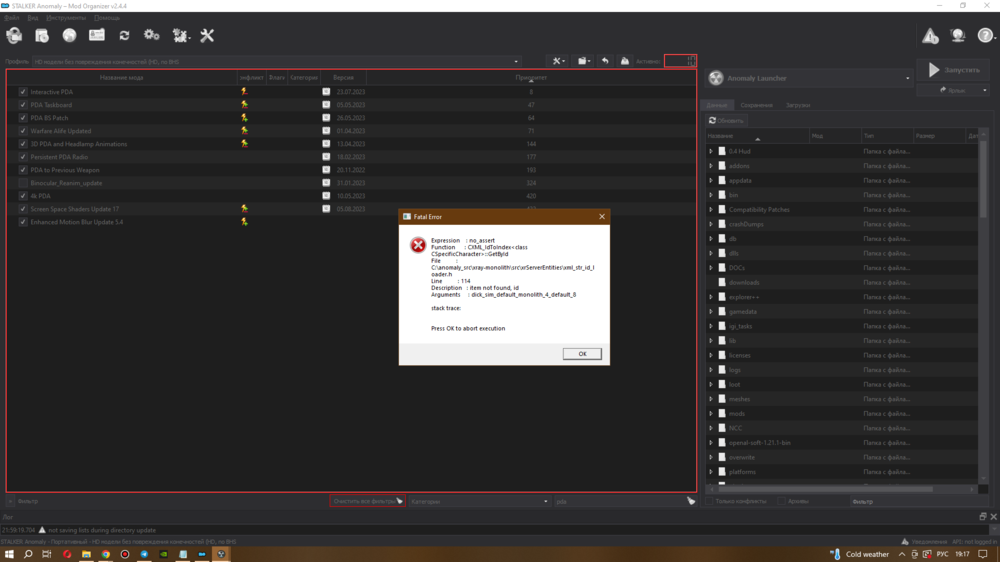The height and width of the screenshot is (562, 1000).
Task: Click version note icon for PDA Taskboard
Action: 326,105
